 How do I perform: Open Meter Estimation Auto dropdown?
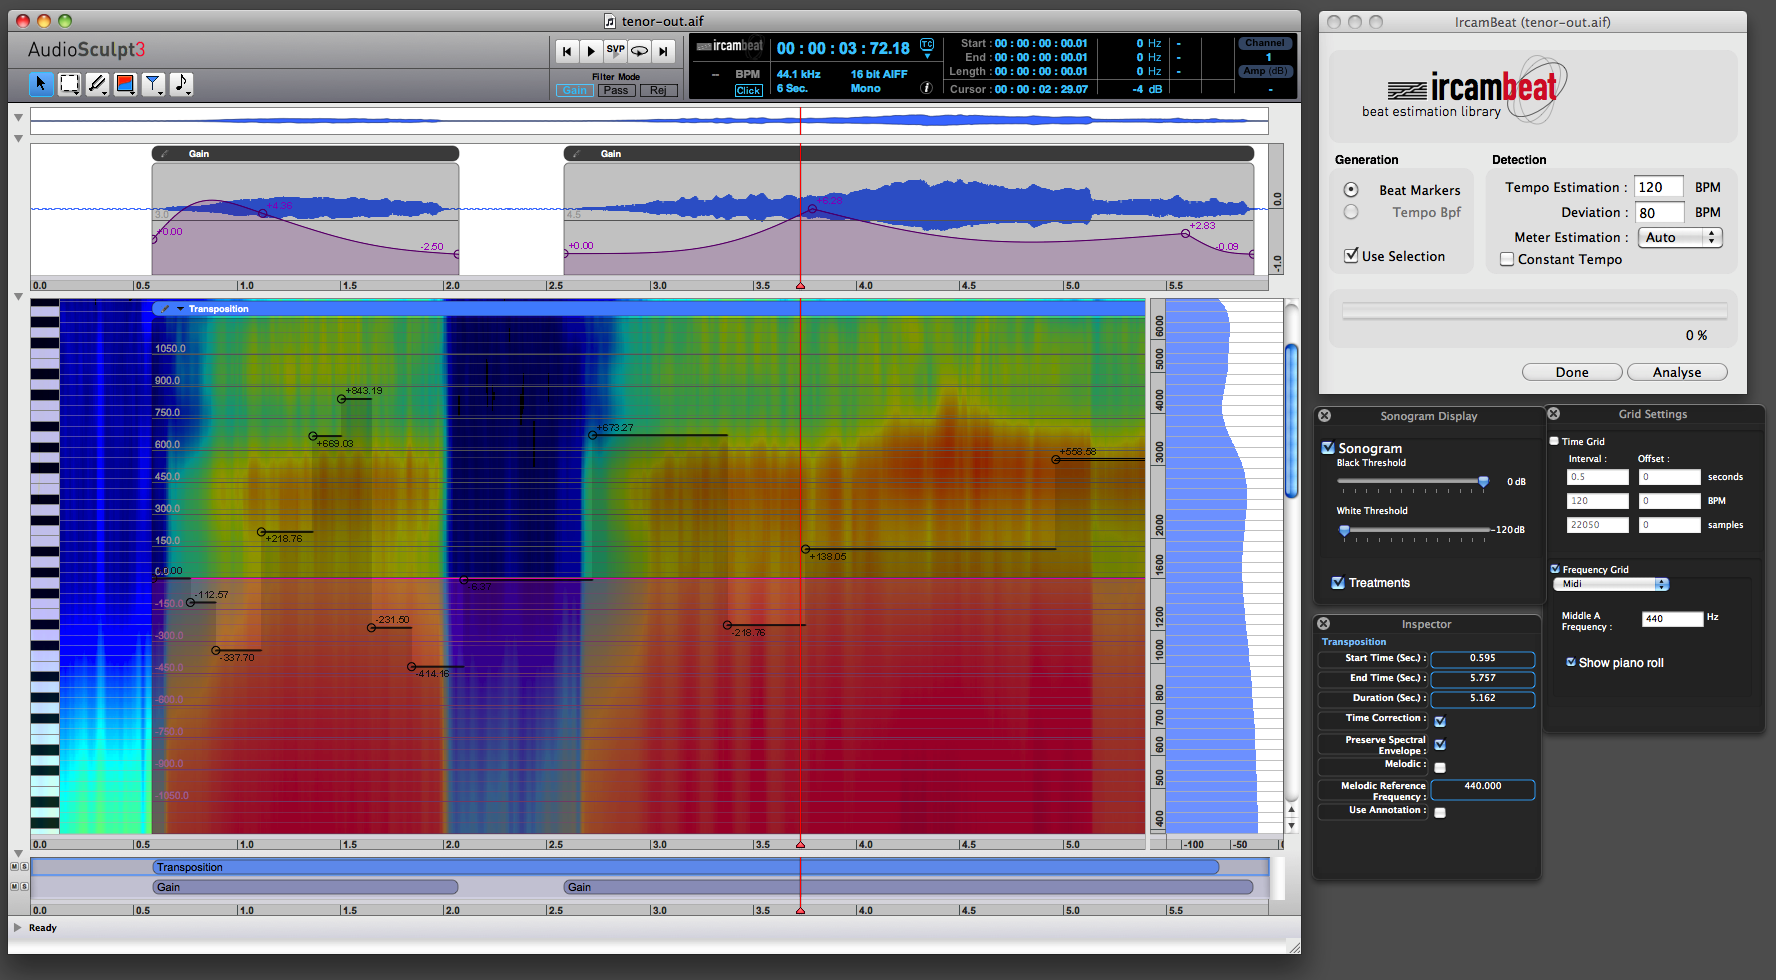(1680, 237)
